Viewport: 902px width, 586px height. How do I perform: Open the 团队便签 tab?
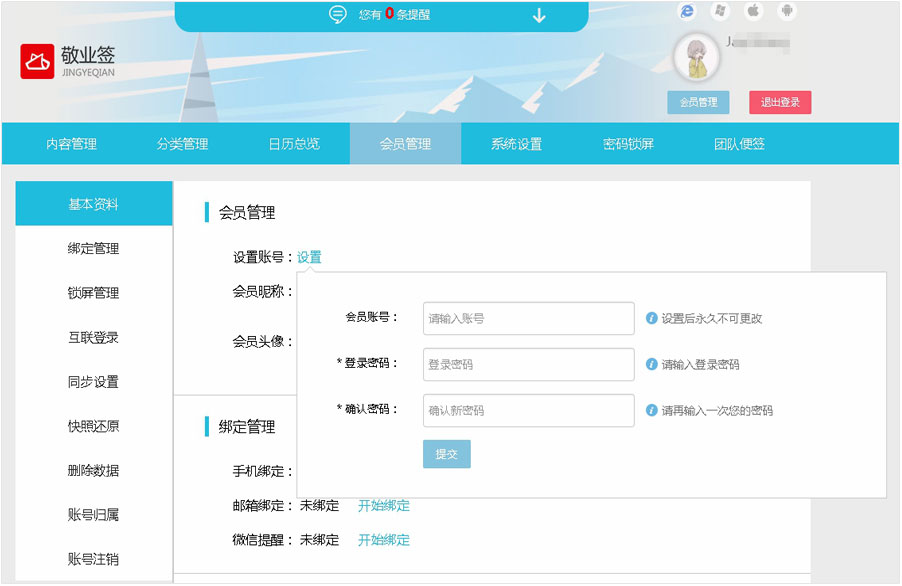pos(739,144)
